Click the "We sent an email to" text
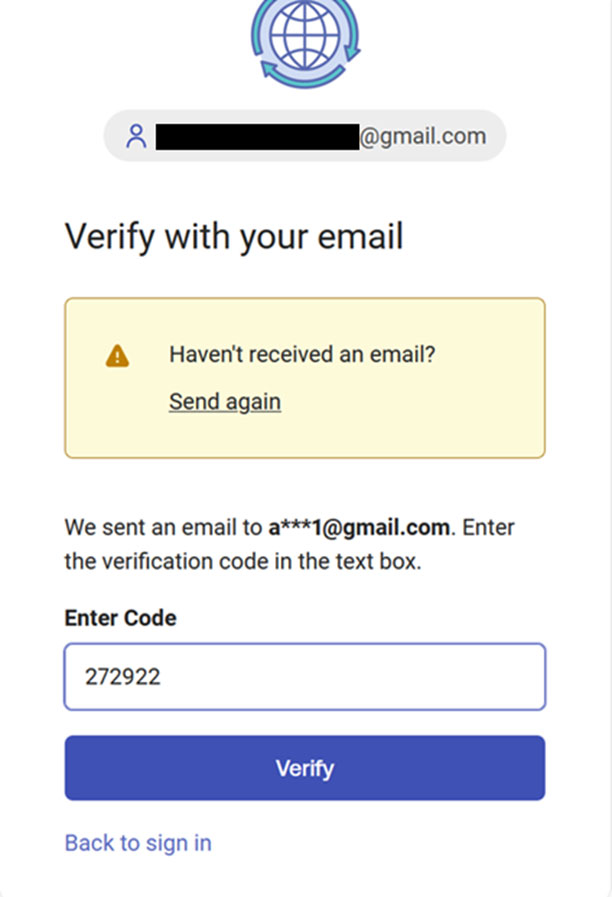Image resolution: width=612 pixels, height=897 pixels. coord(164,527)
